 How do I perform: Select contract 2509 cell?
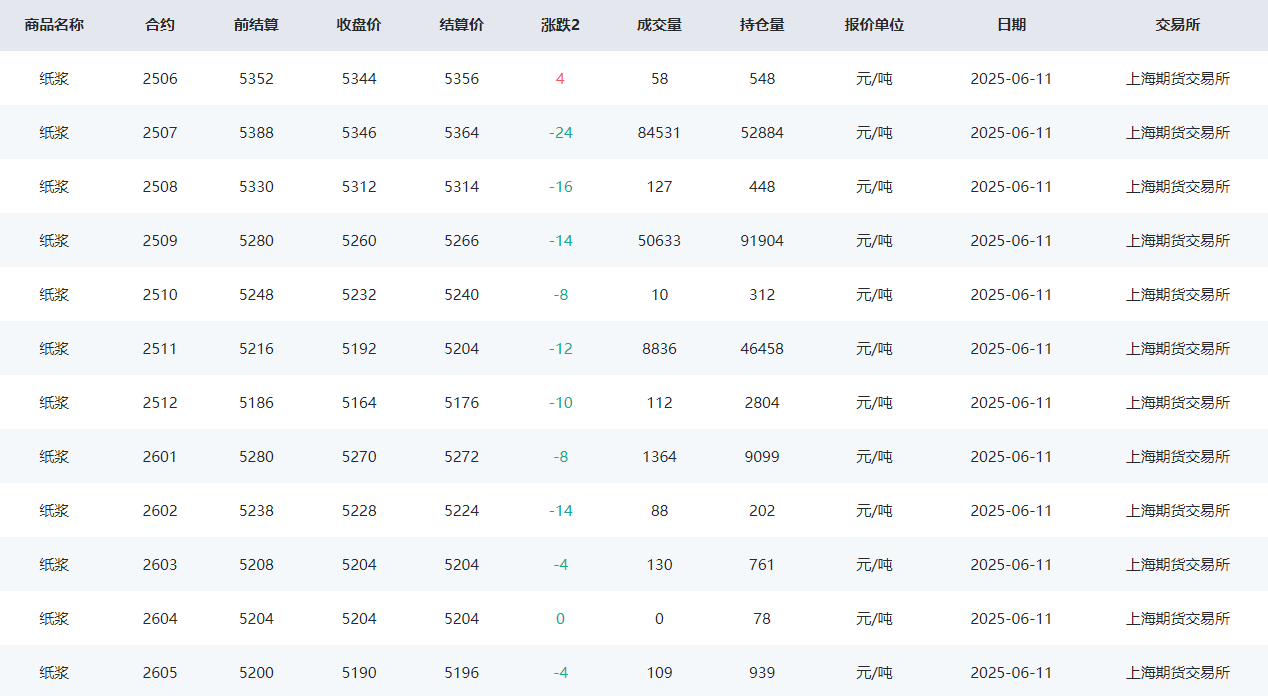pos(160,241)
